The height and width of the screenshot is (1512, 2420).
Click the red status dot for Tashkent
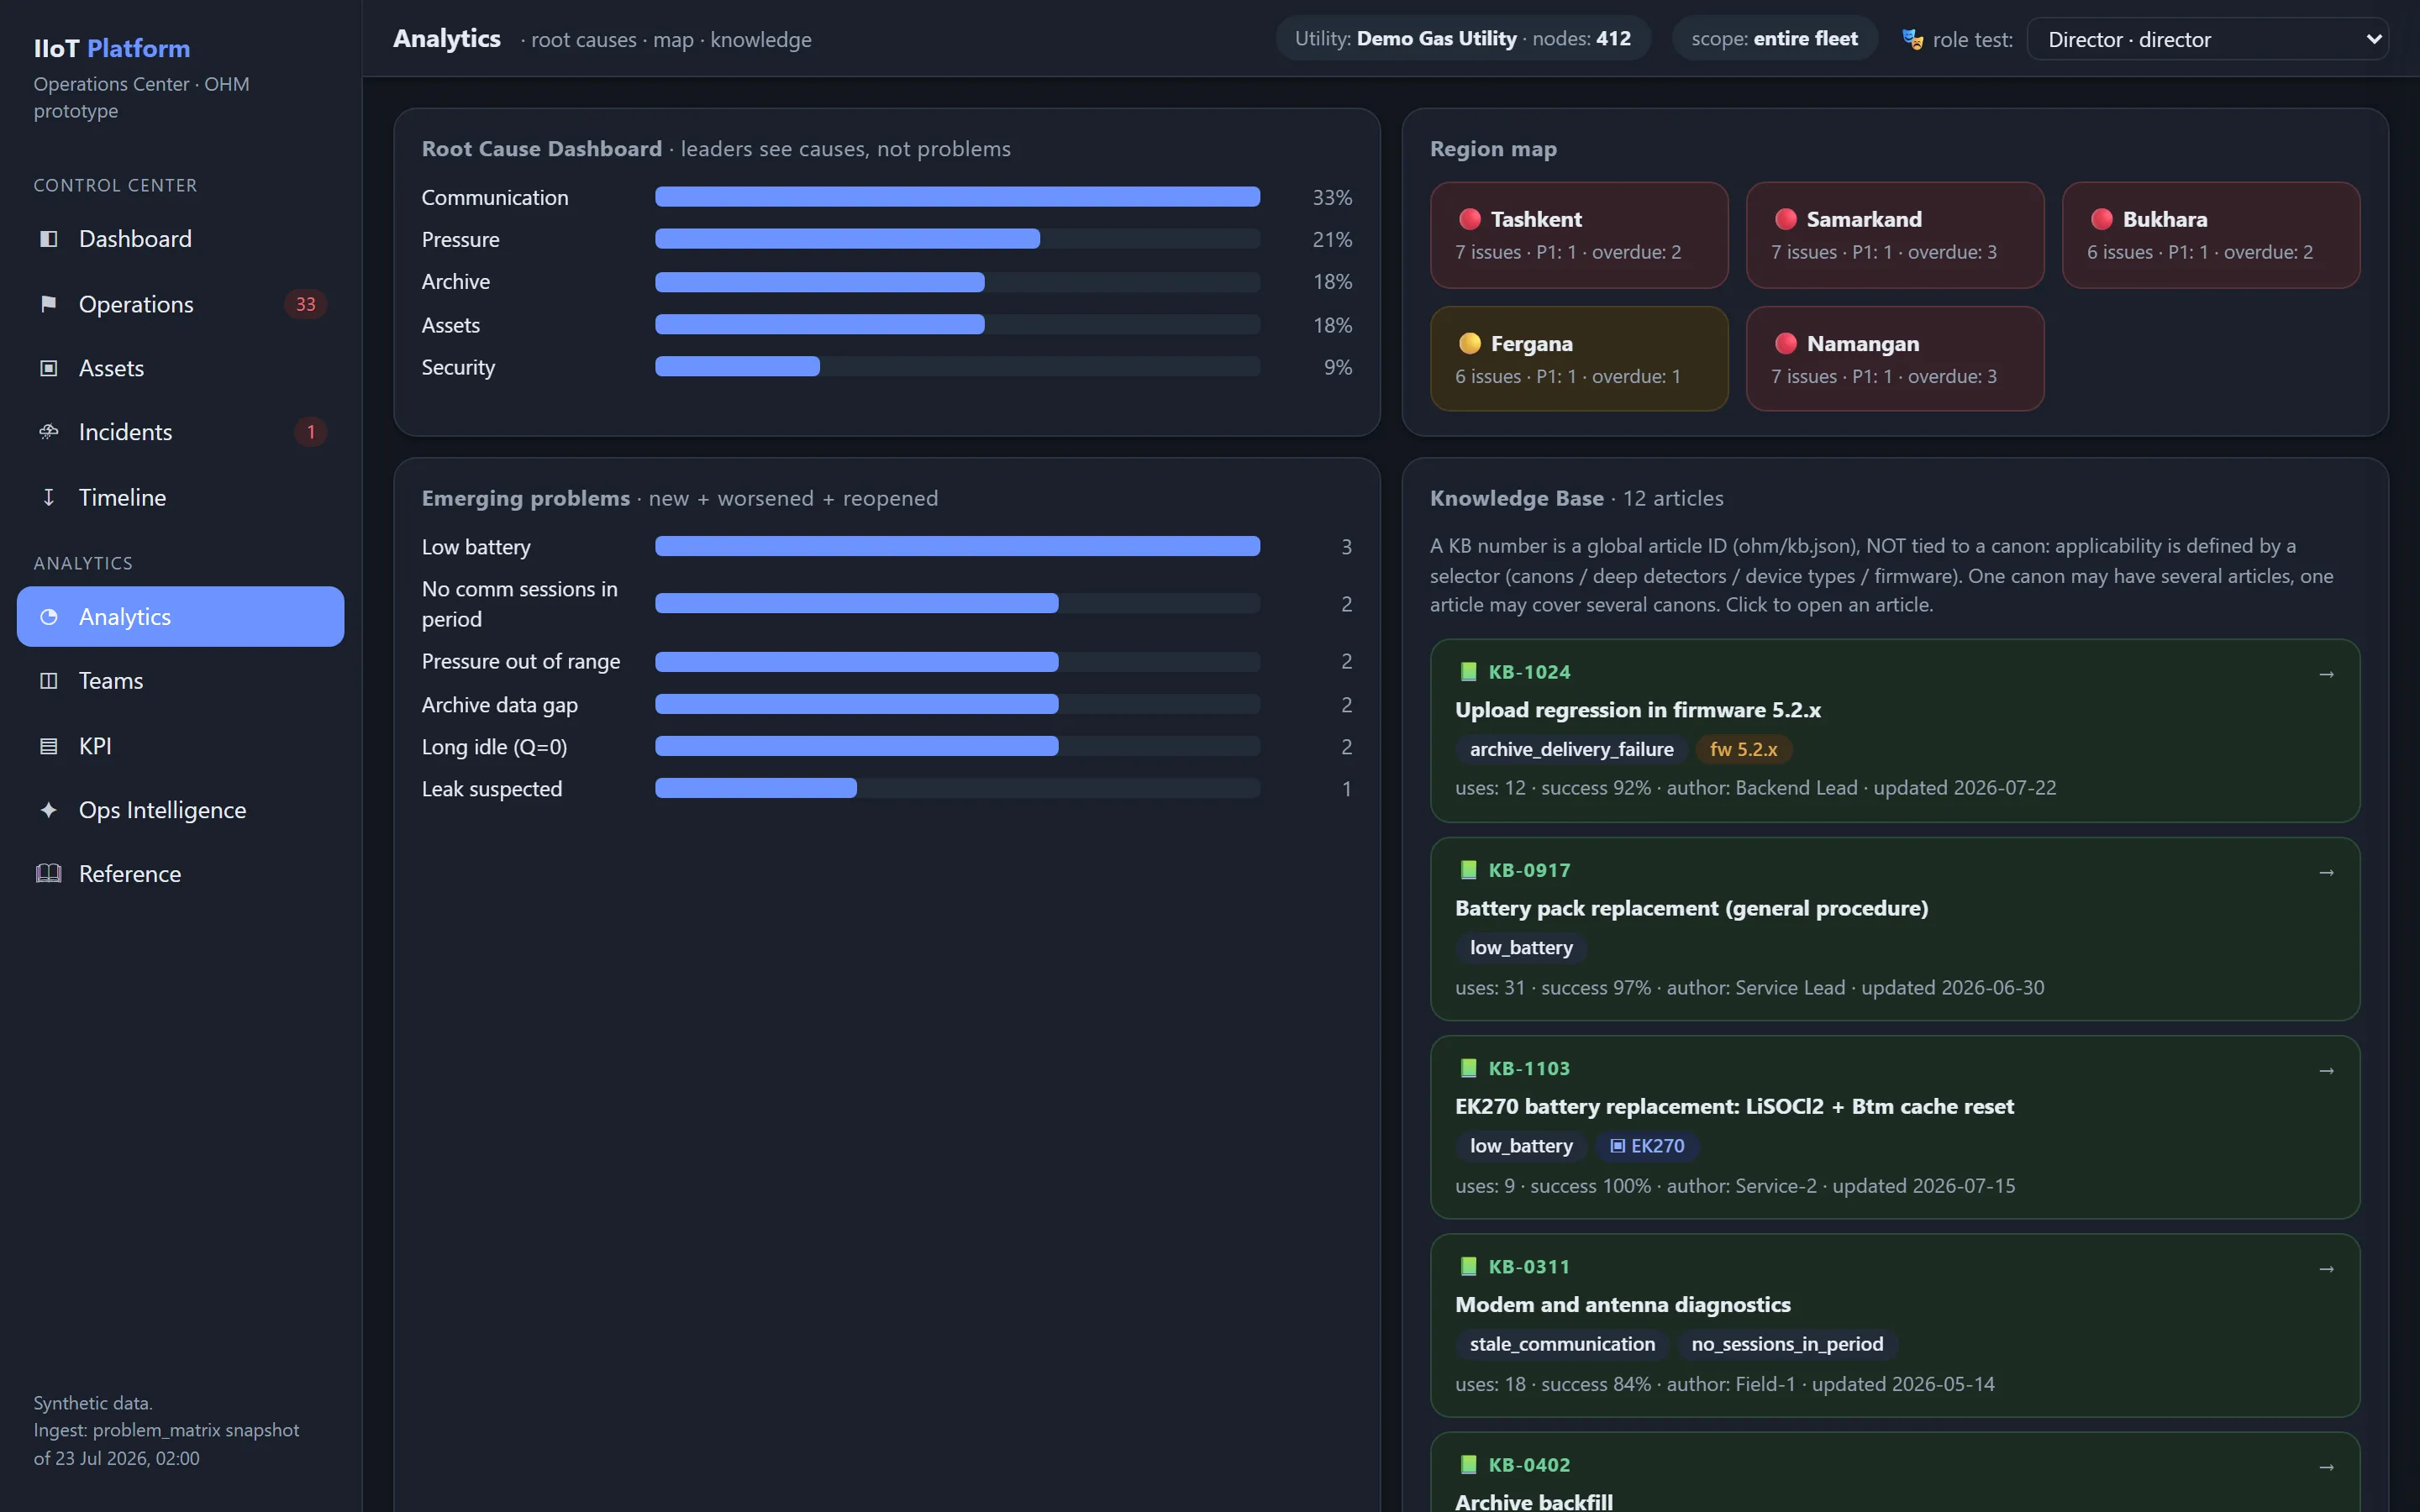pyautogui.click(x=1469, y=219)
